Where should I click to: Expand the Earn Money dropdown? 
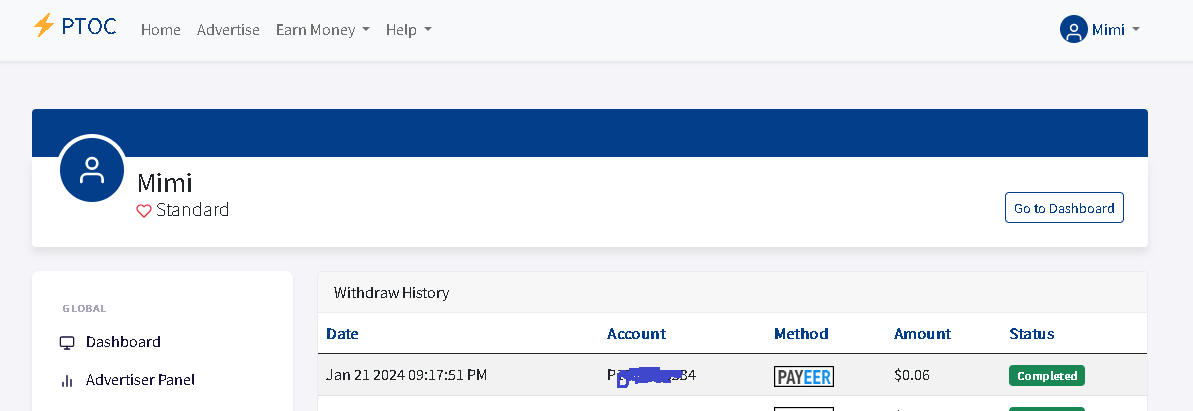click(323, 30)
